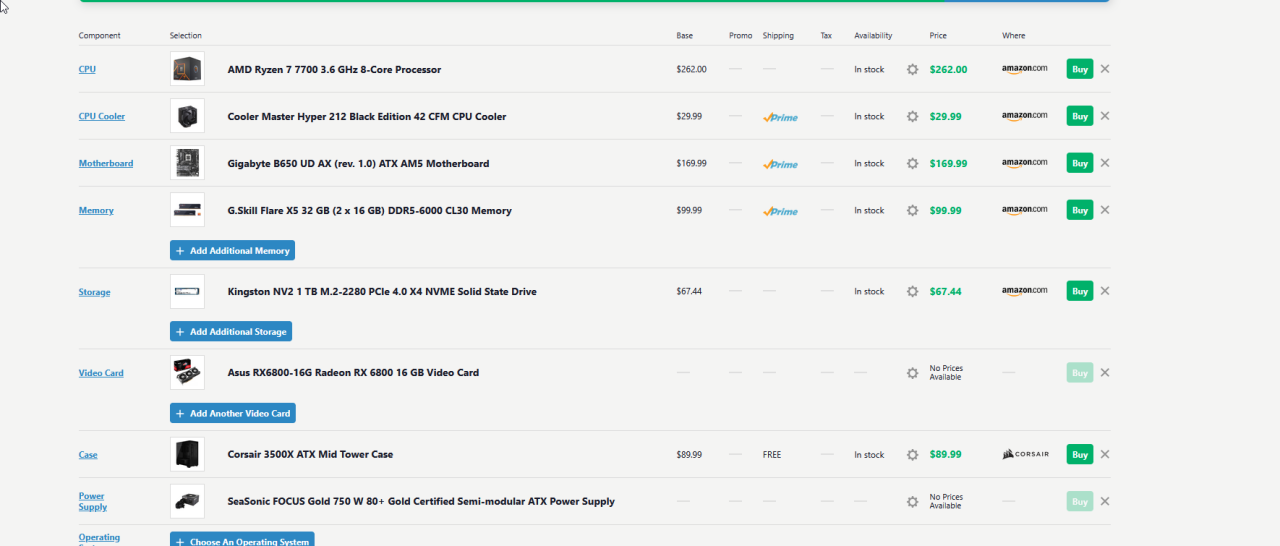Open price settings gear for the Motherboard
The height and width of the screenshot is (546, 1280).
(912, 164)
